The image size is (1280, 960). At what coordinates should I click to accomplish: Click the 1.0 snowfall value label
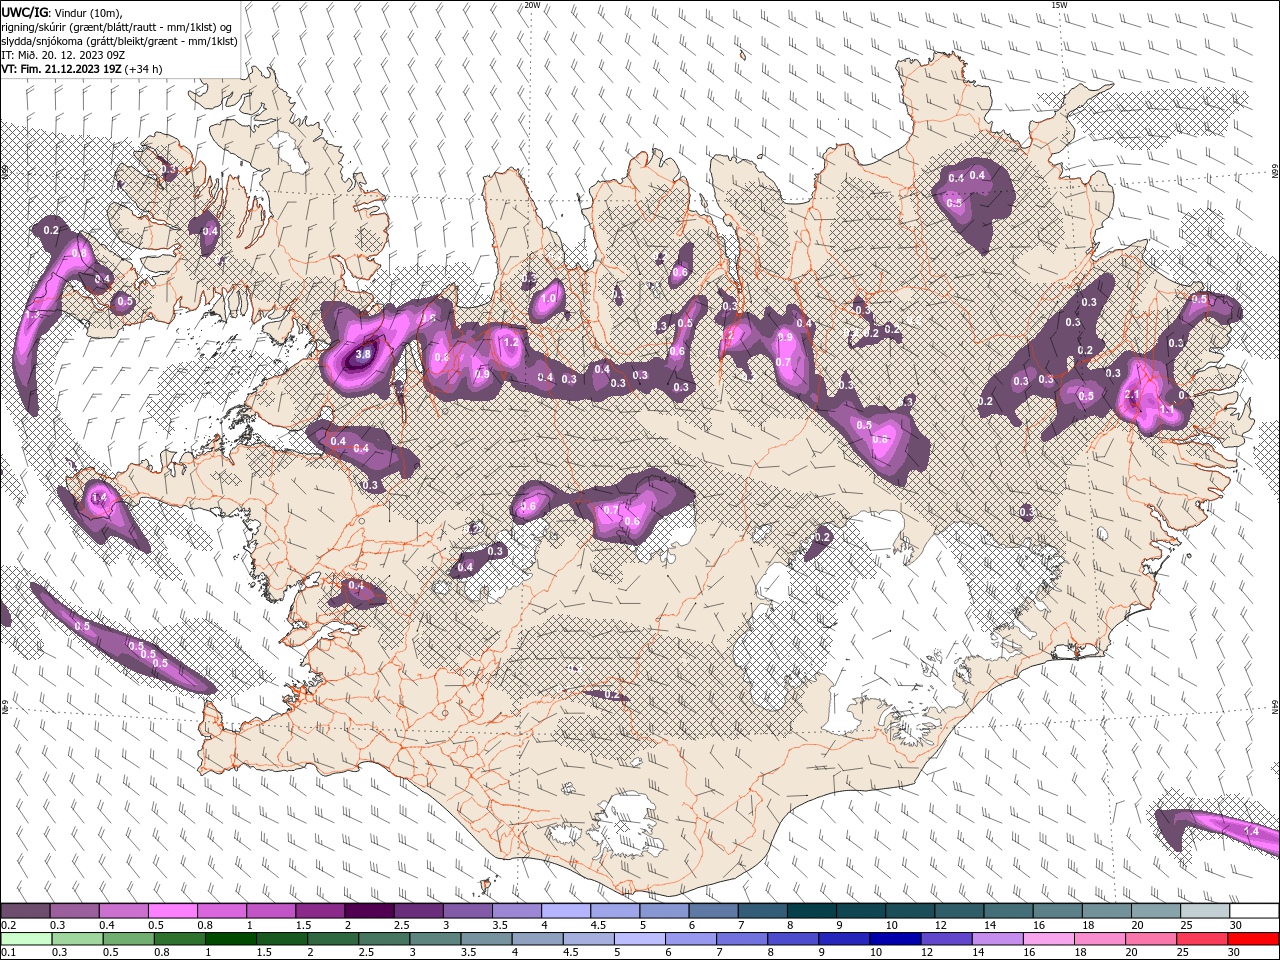(549, 298)
